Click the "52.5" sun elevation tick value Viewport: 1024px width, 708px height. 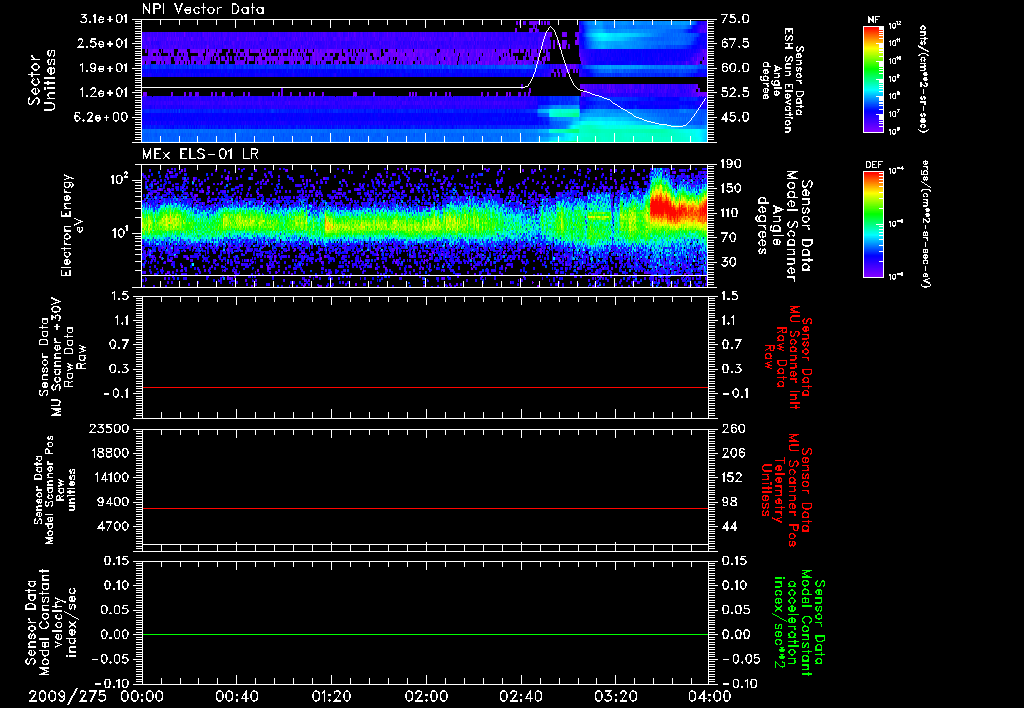click(735, 93)
